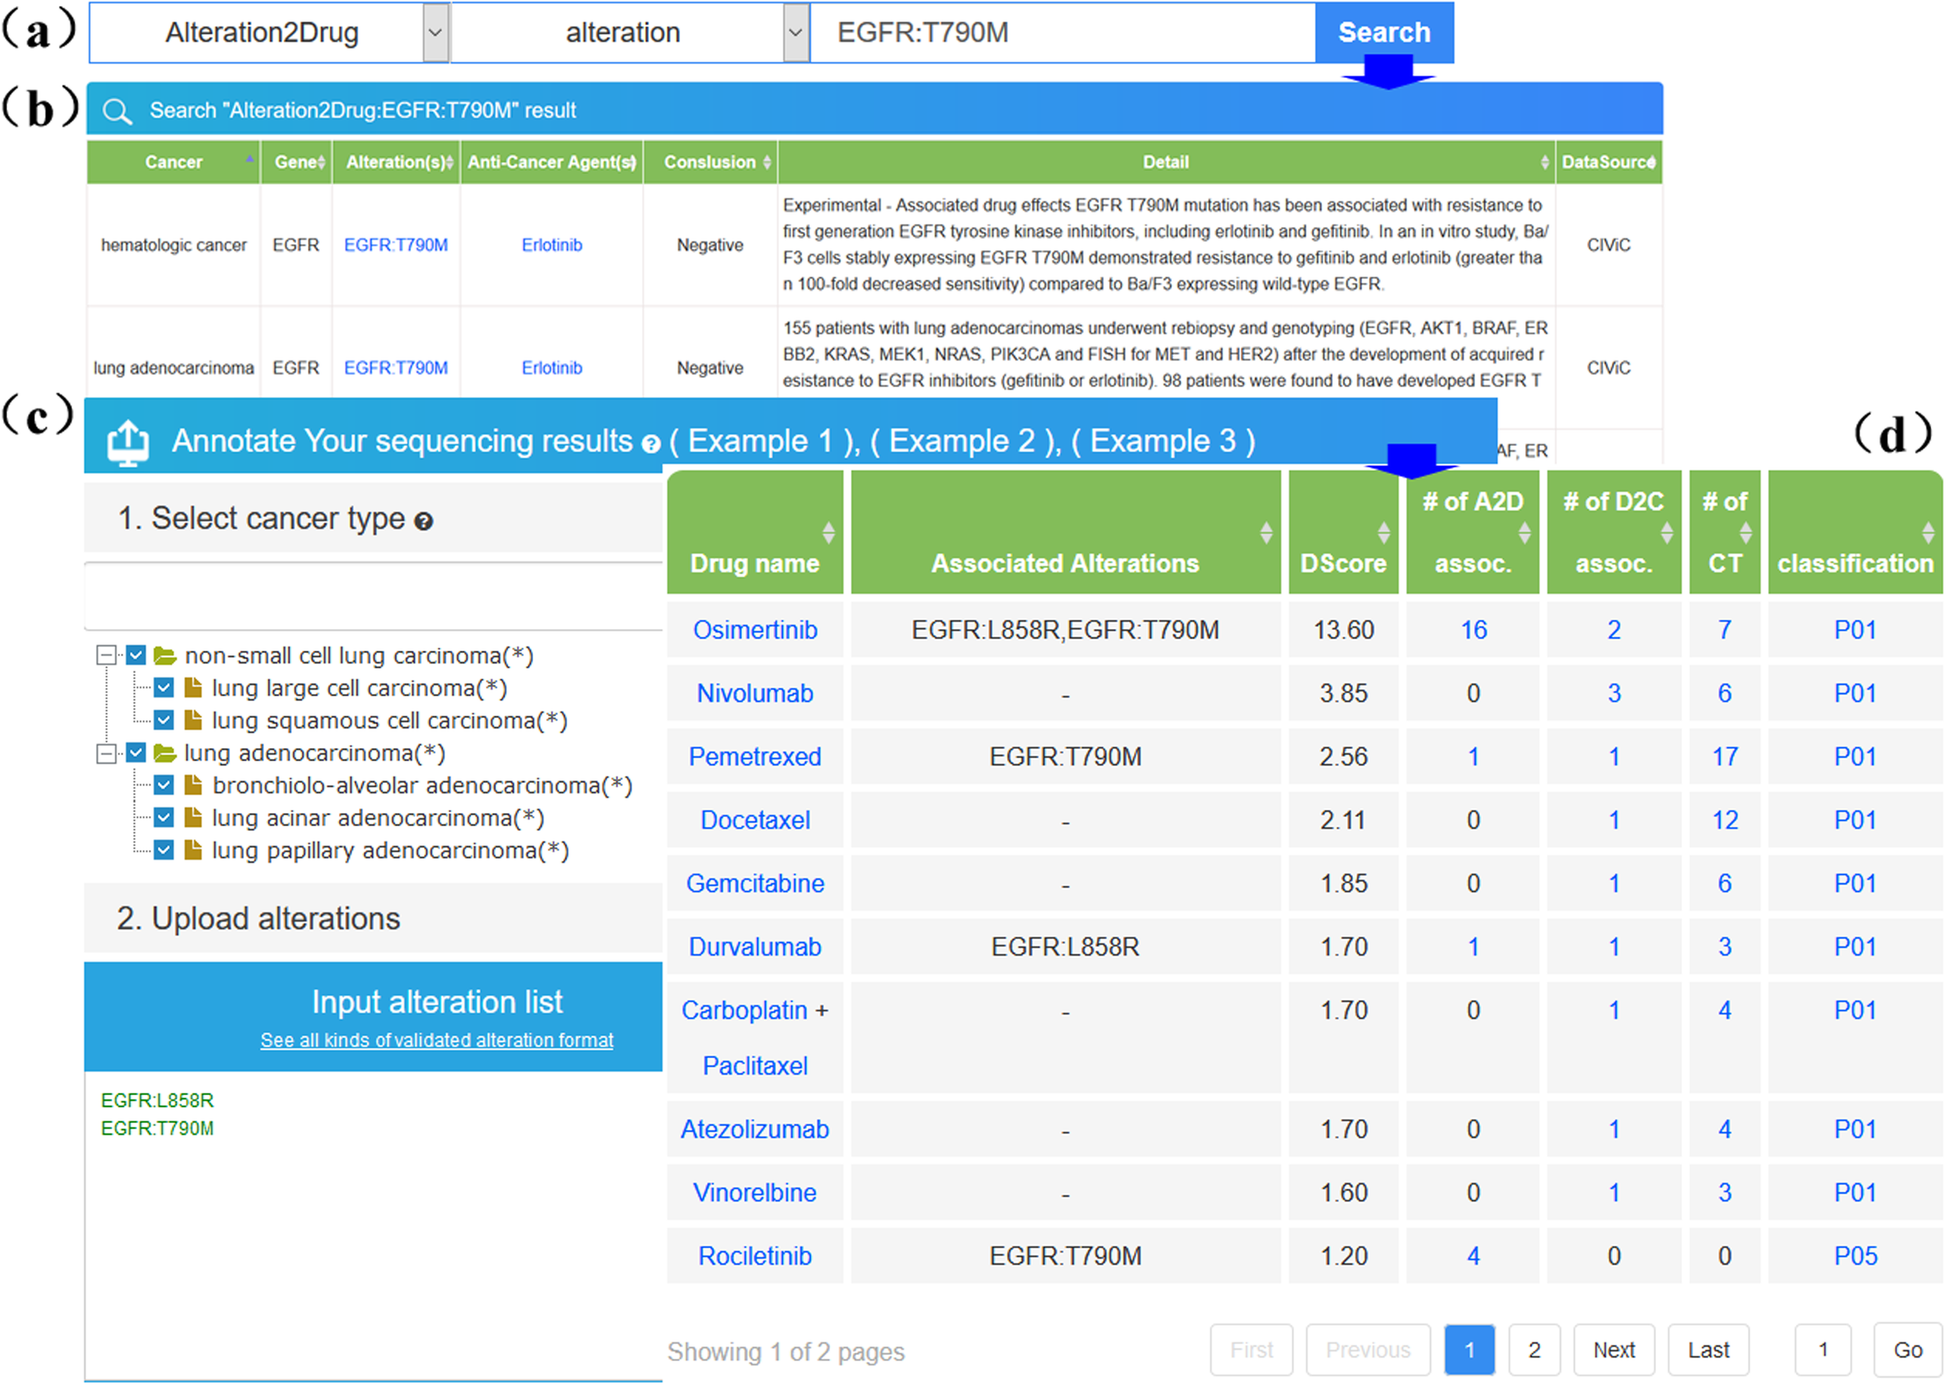This screenshot has height=1385, width=1946.
Task: Open Nivolumab drug link
Action: [755, 693]
